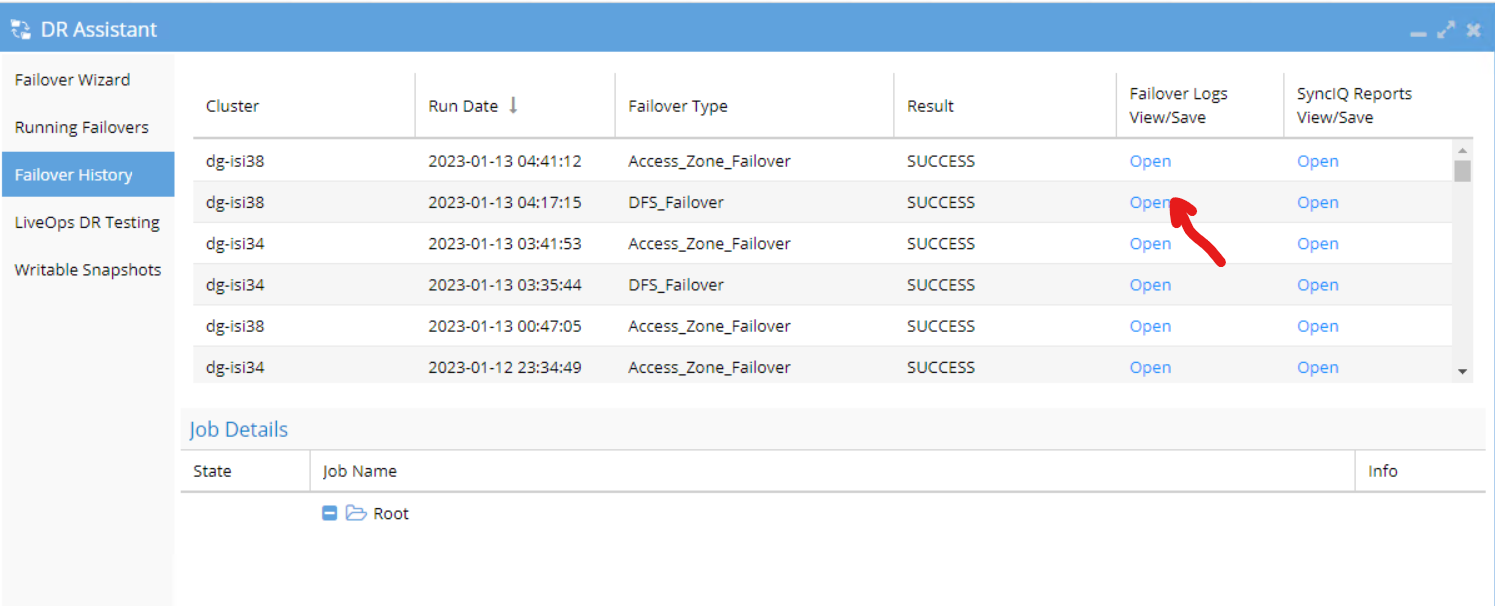The height and width of the screenshot is (606, 1495).
Task: Click Access_Zone_Failover in the 00:47:05 row
Action: click(x=709, y=326)
